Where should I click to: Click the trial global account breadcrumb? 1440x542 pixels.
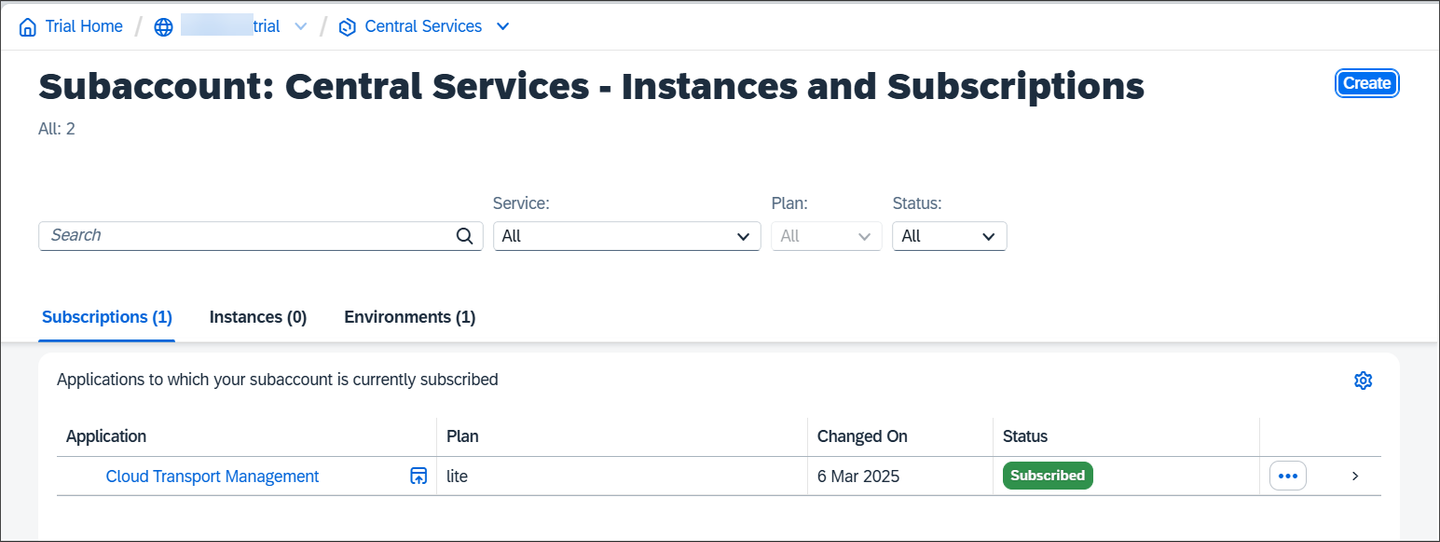[x=230, y=27]
